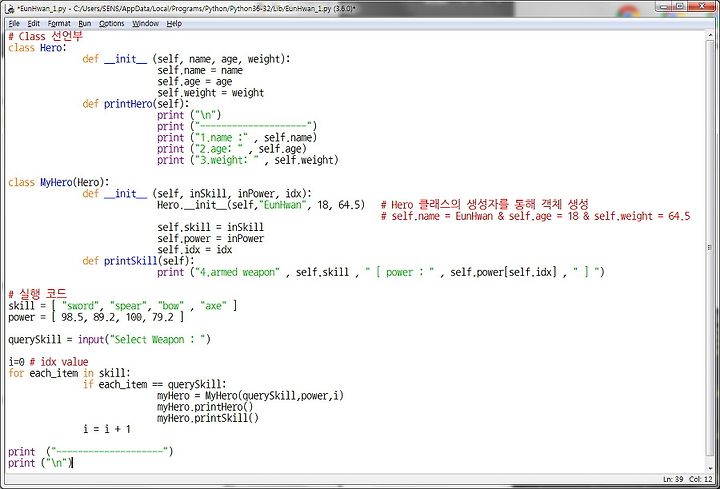Click the red comment about self.name = EunHwan
Screen dimensions: 720x489
click(535, 216)
